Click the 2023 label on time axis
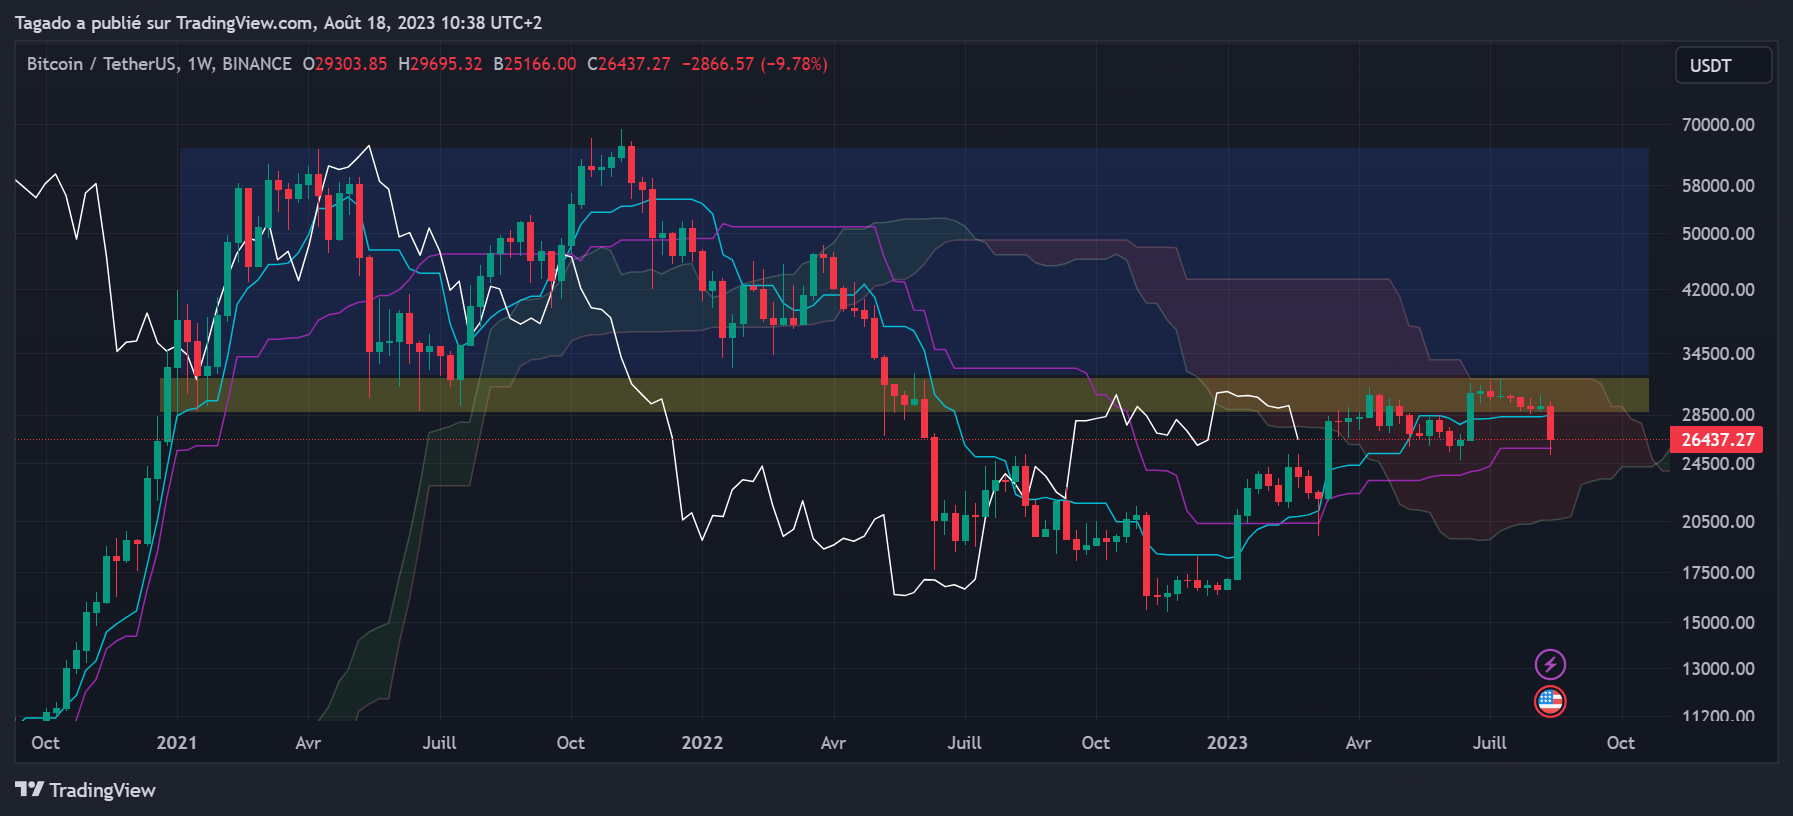1793x816 pixels. tap(1227, 743)
